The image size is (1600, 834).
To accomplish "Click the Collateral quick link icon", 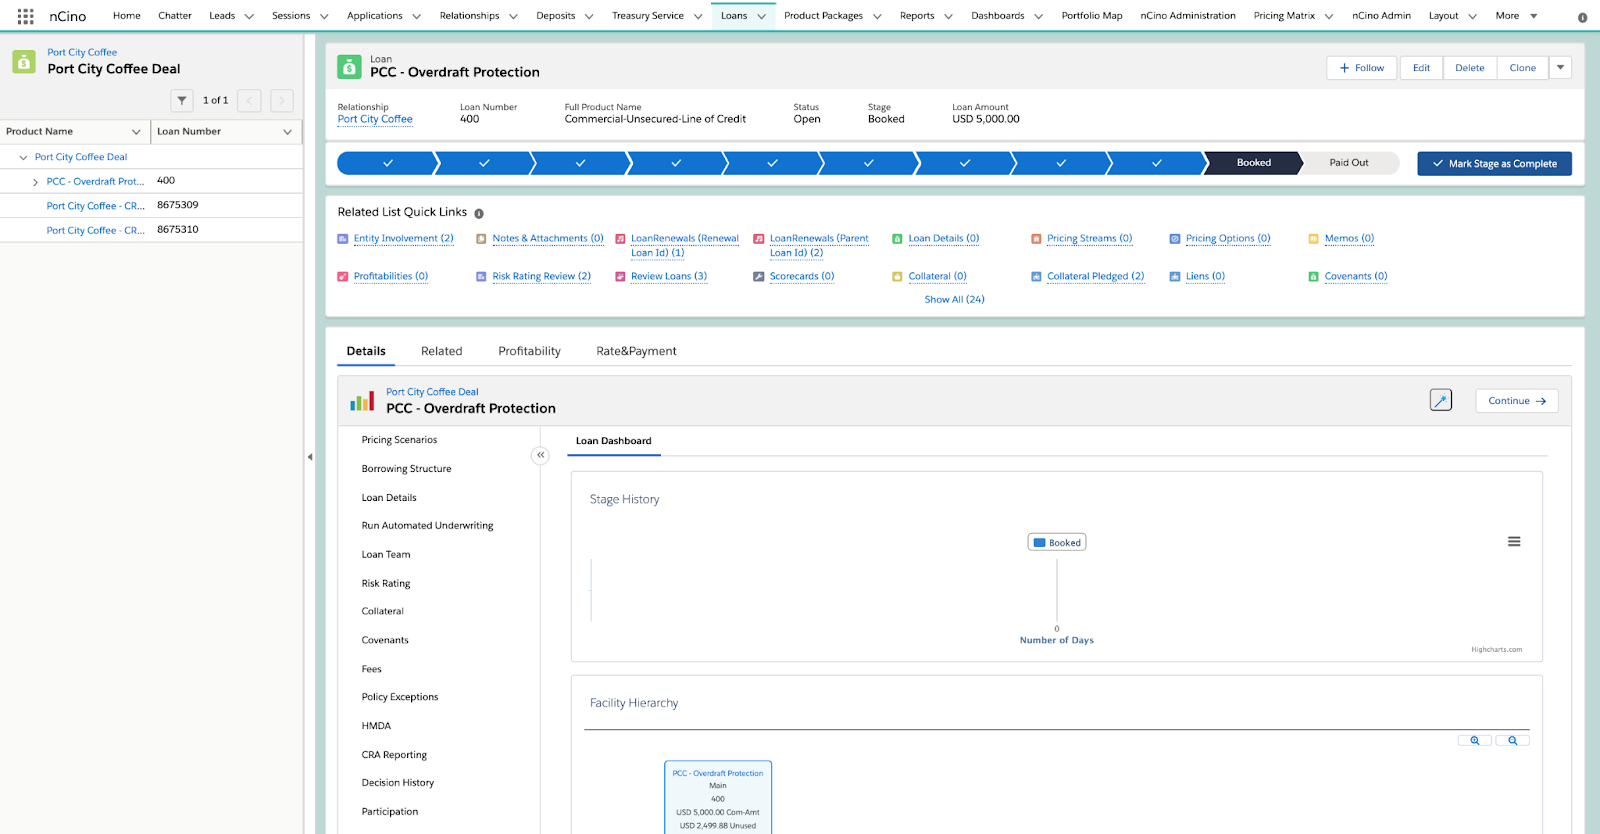I will coord(897,277).
